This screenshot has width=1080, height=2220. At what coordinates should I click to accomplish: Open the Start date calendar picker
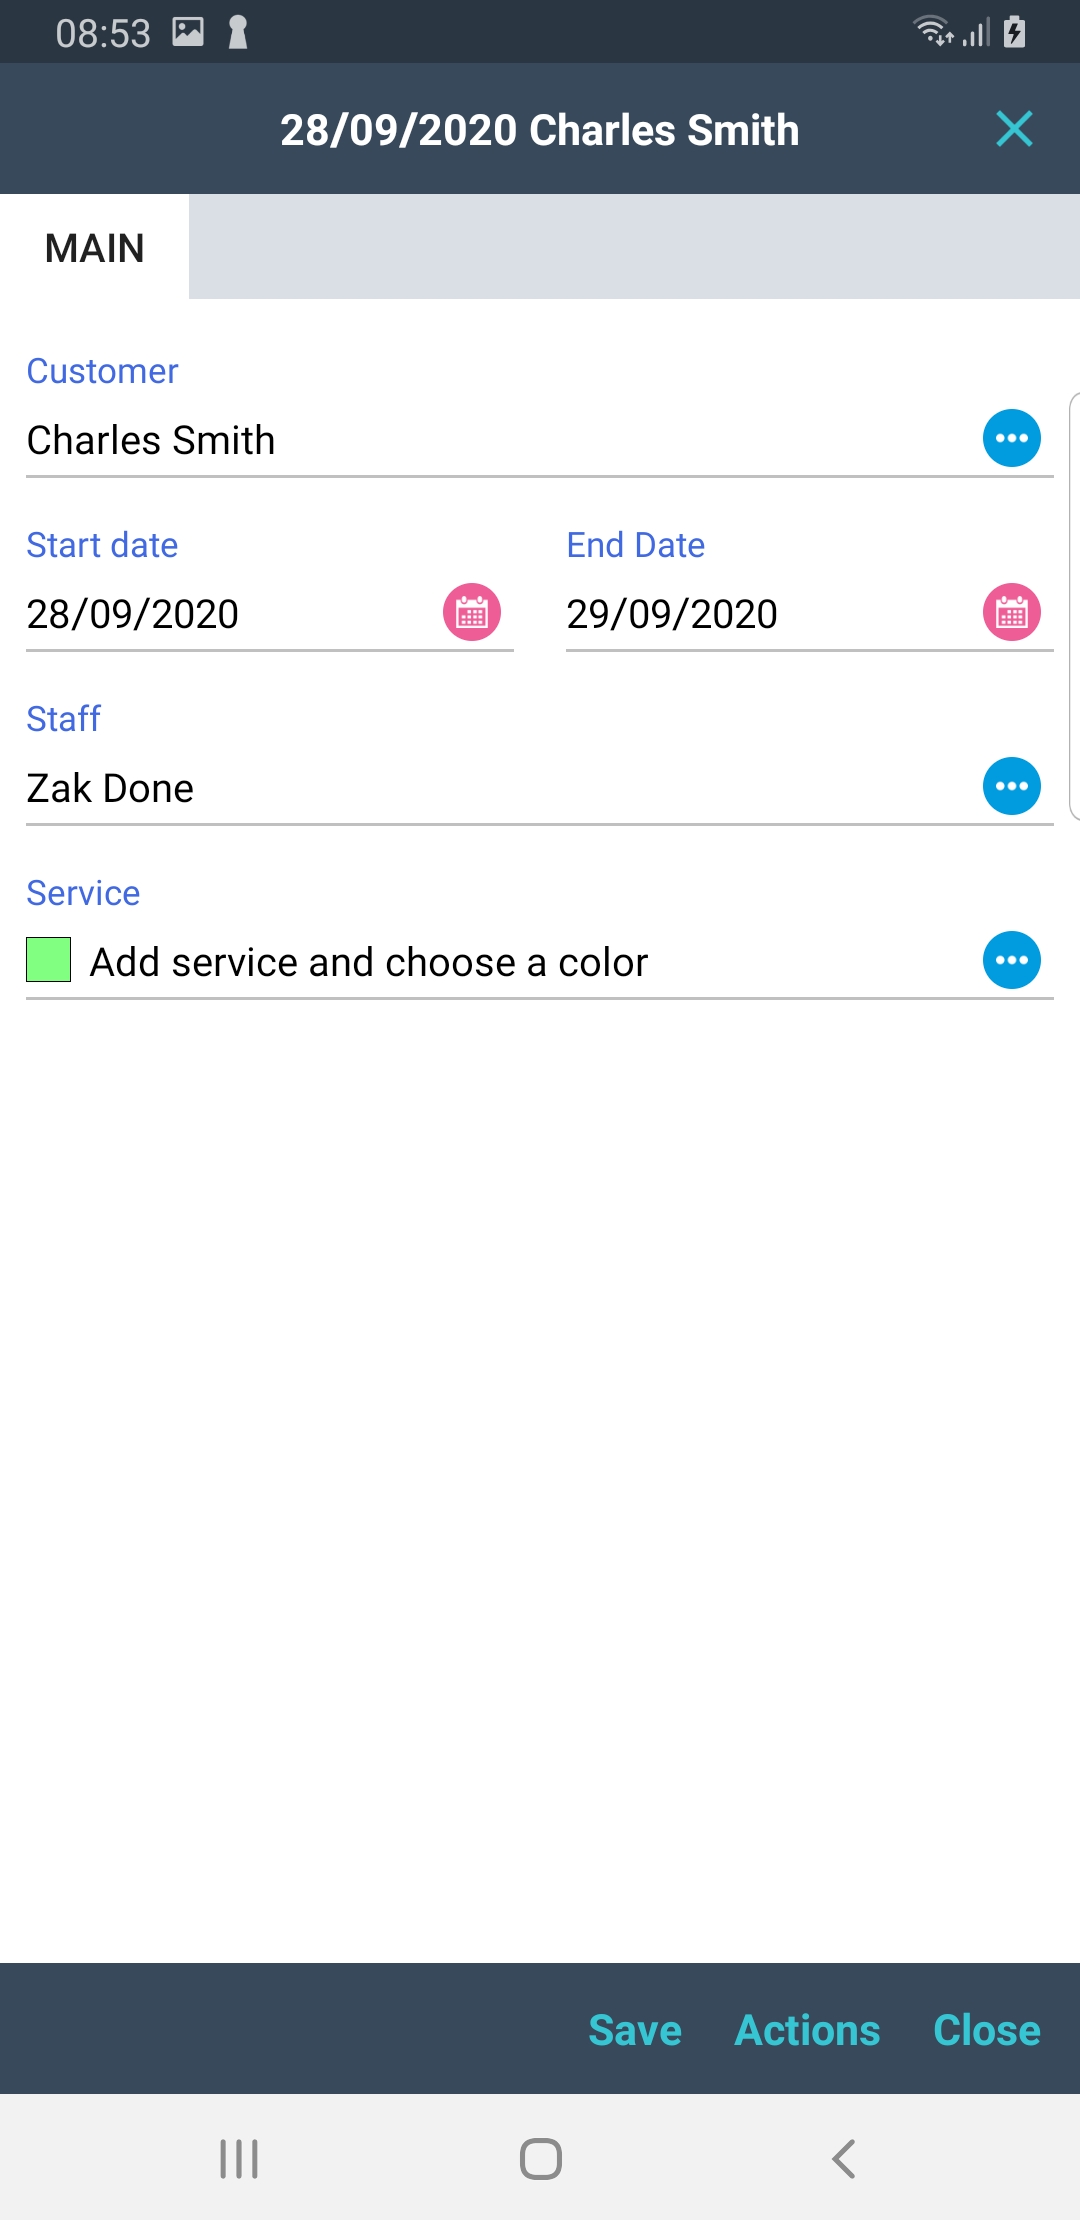[x=472, y=612]
